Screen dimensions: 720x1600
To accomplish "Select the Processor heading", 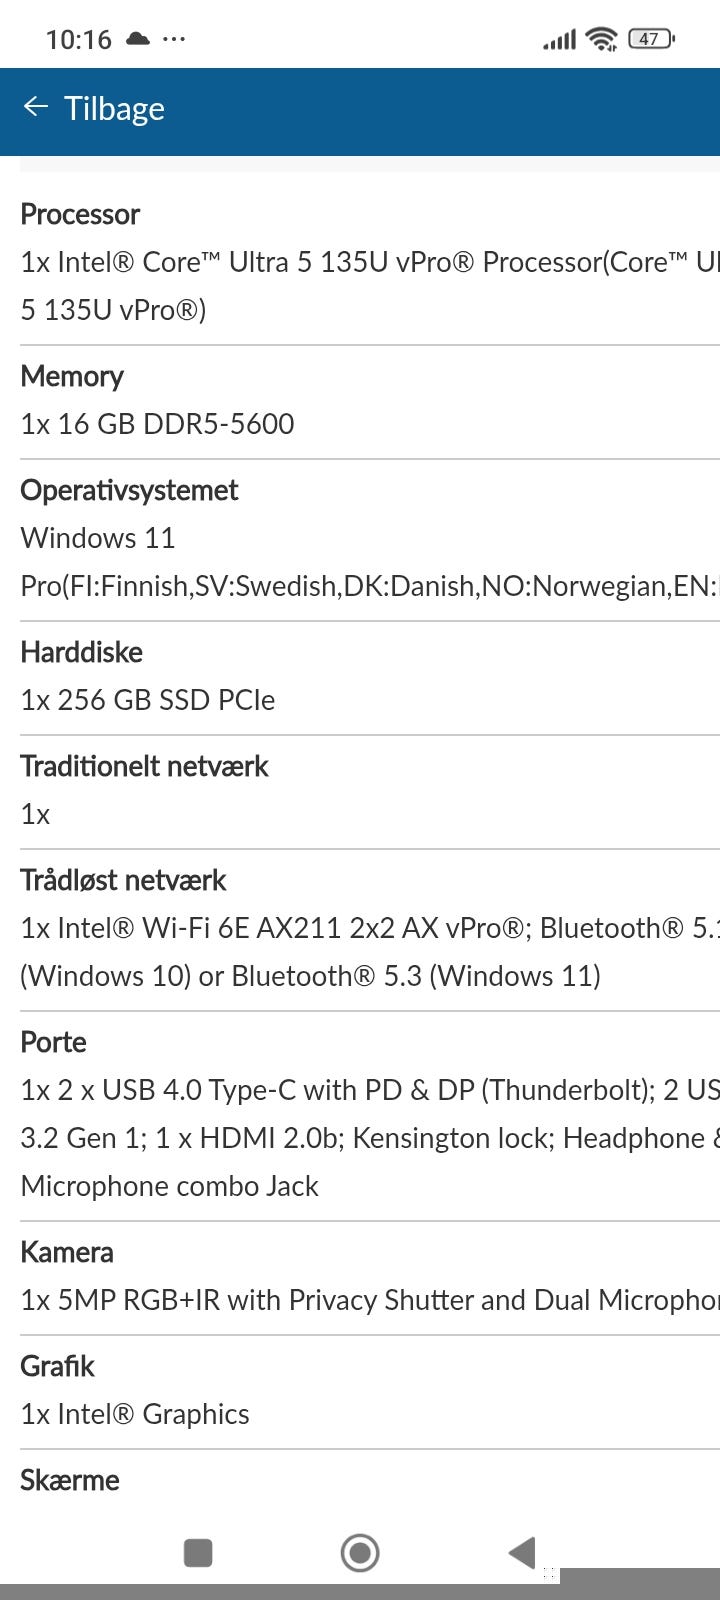I will click(x=80, y=214).
